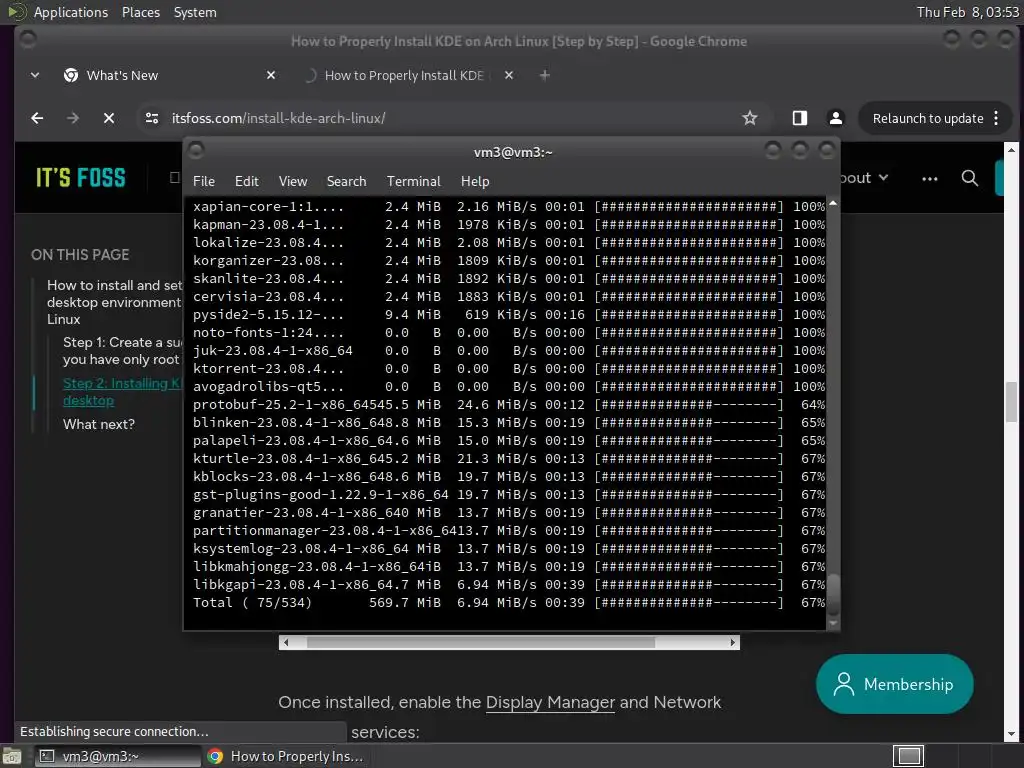The height and width of the screenshot is (768, 1024).
Task: Expand the About dropdown in site navigation
Action: pyautogui.click(x=865, y=178)
